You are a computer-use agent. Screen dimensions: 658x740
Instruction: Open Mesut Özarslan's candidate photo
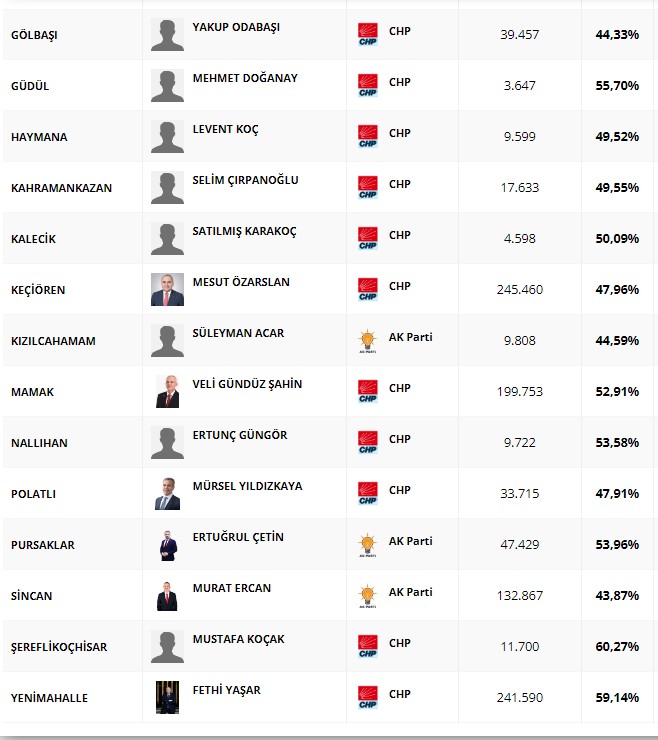[167, 289]
